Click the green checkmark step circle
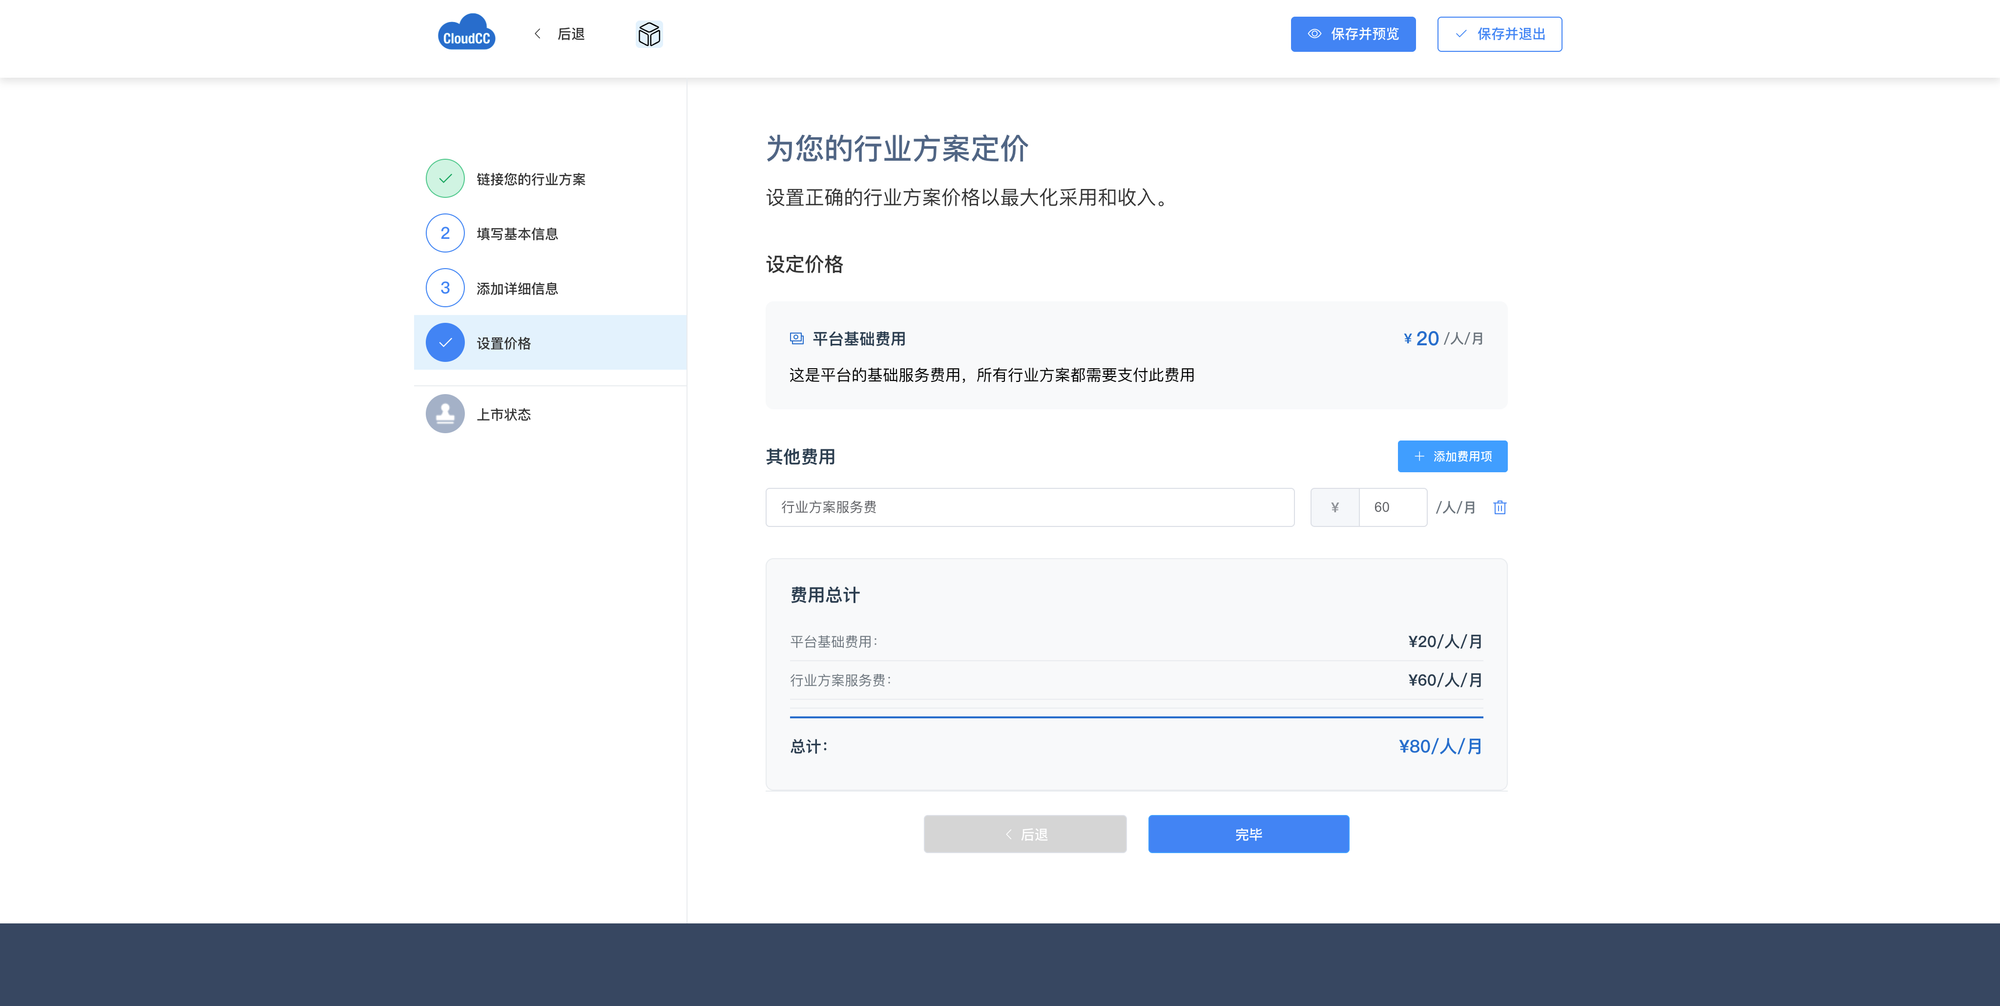 [445, 179]
